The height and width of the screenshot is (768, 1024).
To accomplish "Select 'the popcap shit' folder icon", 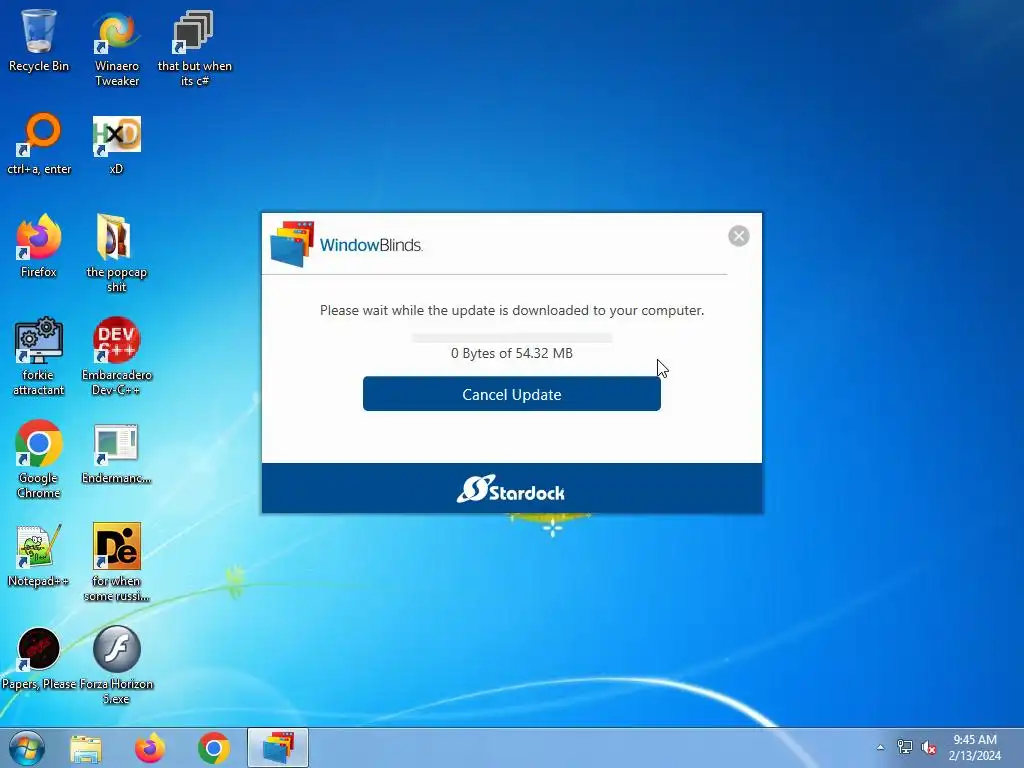I will point(116,253).
